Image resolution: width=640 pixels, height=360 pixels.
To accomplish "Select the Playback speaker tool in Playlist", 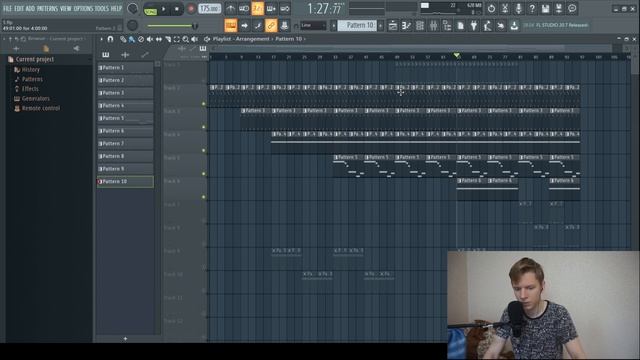I will pos(195,39).
